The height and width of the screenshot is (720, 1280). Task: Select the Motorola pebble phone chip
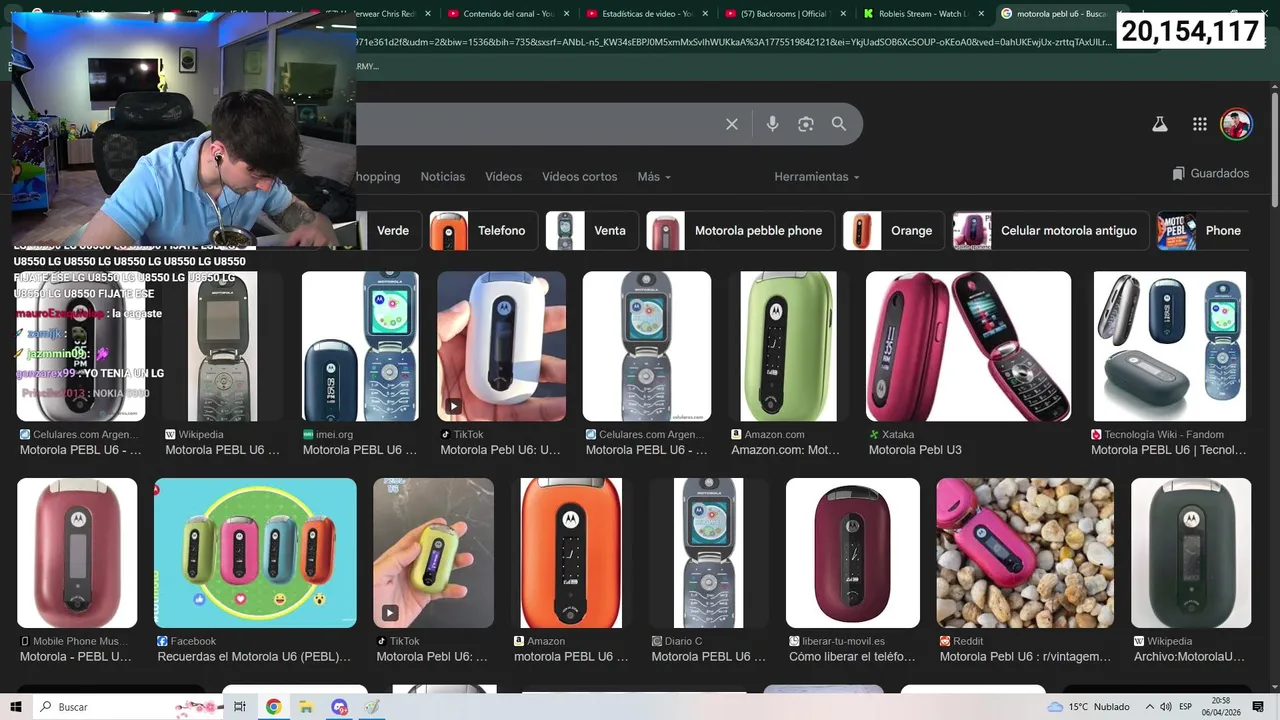(740, 231)
